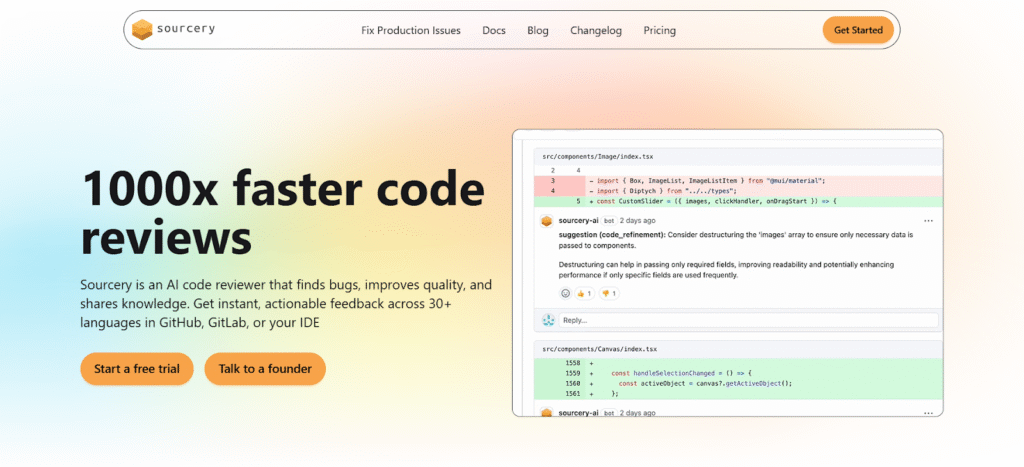The image size is (1024, 467).
Task: Open the three-dot menu on bottom comment
Action: pyautogui.click(x=928, y=412)
